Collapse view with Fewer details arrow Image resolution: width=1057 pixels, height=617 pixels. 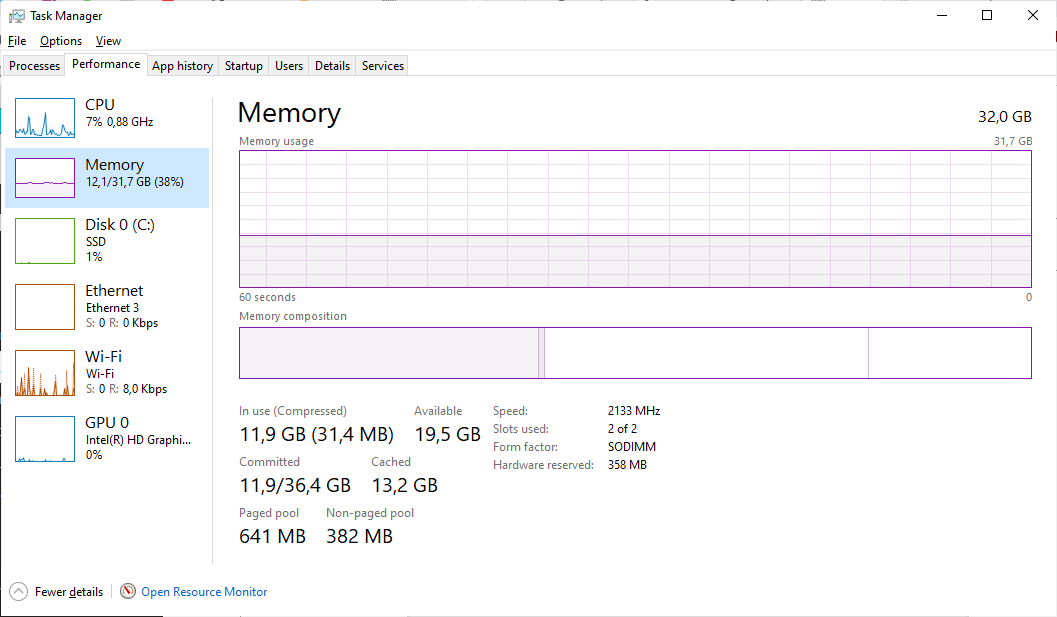click(18, 592)
